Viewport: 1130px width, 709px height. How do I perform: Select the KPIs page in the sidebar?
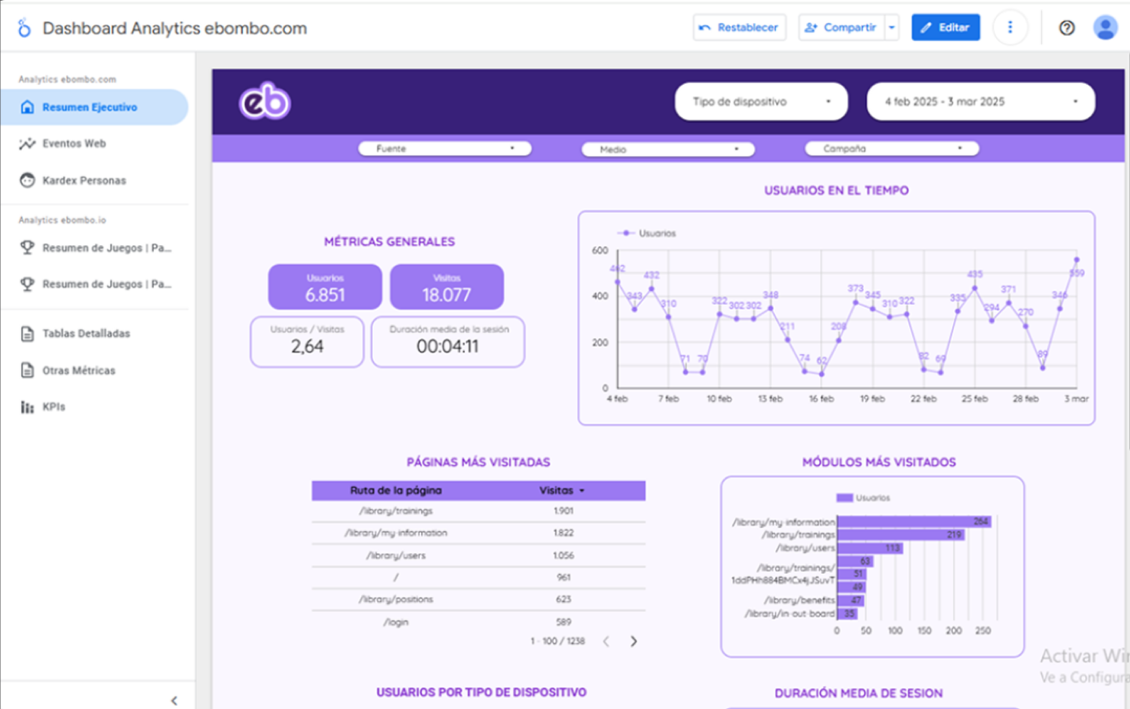[53, 407]
